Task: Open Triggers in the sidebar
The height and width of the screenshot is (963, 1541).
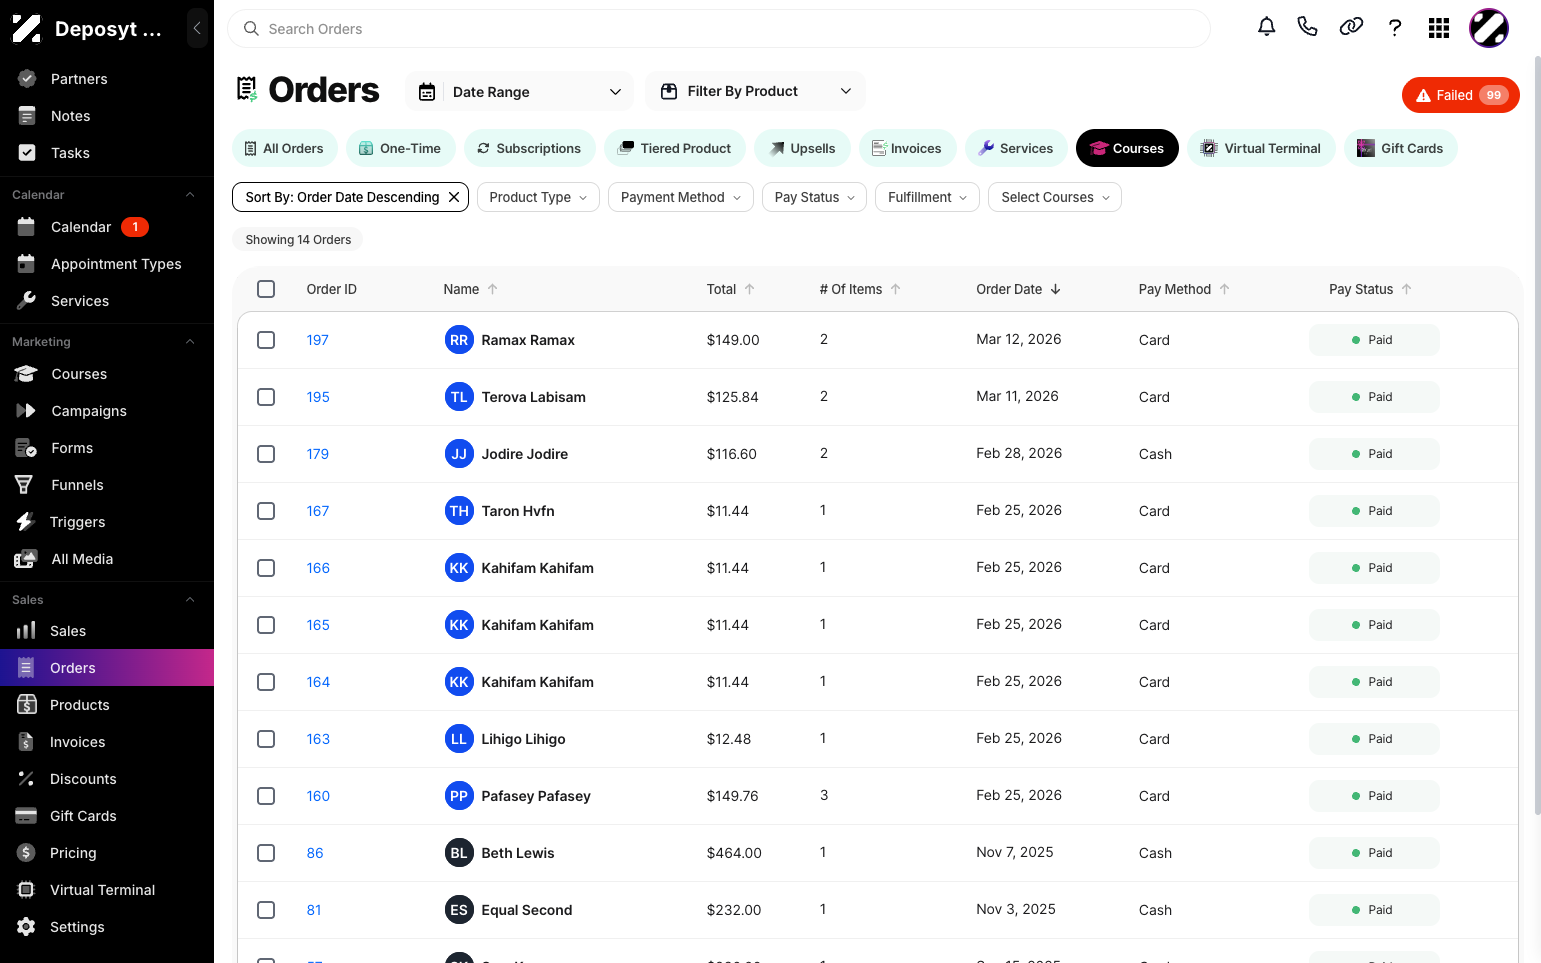Action: coord(107,522)
